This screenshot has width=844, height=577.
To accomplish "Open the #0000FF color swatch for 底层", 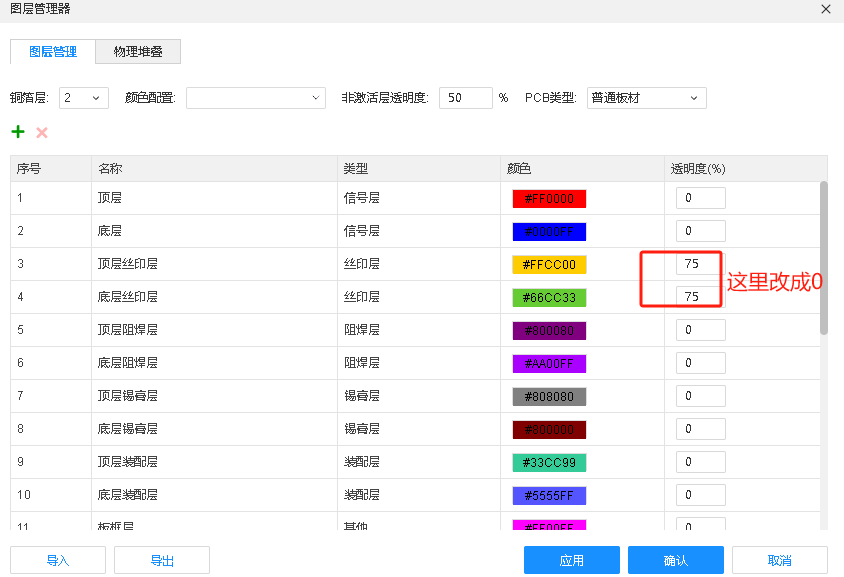I will pyautogui.click(x=549, y=231).
